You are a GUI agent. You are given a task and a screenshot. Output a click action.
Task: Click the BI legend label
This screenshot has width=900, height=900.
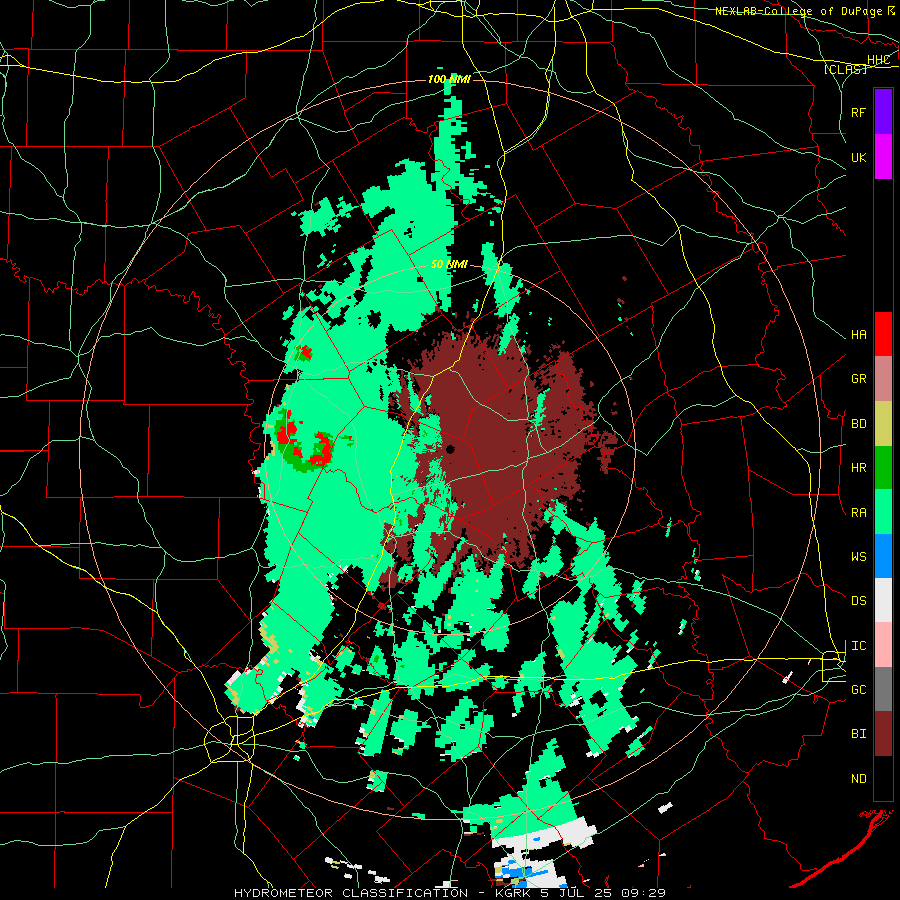click(858, 734)
